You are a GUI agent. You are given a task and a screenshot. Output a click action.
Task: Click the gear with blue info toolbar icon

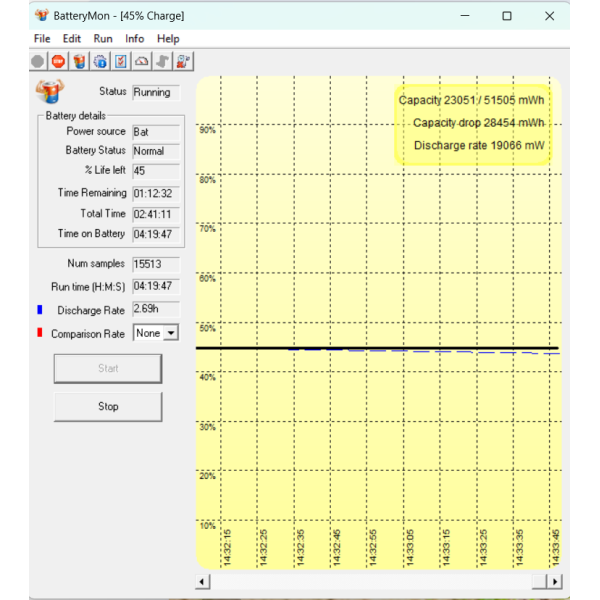[100, 61]
